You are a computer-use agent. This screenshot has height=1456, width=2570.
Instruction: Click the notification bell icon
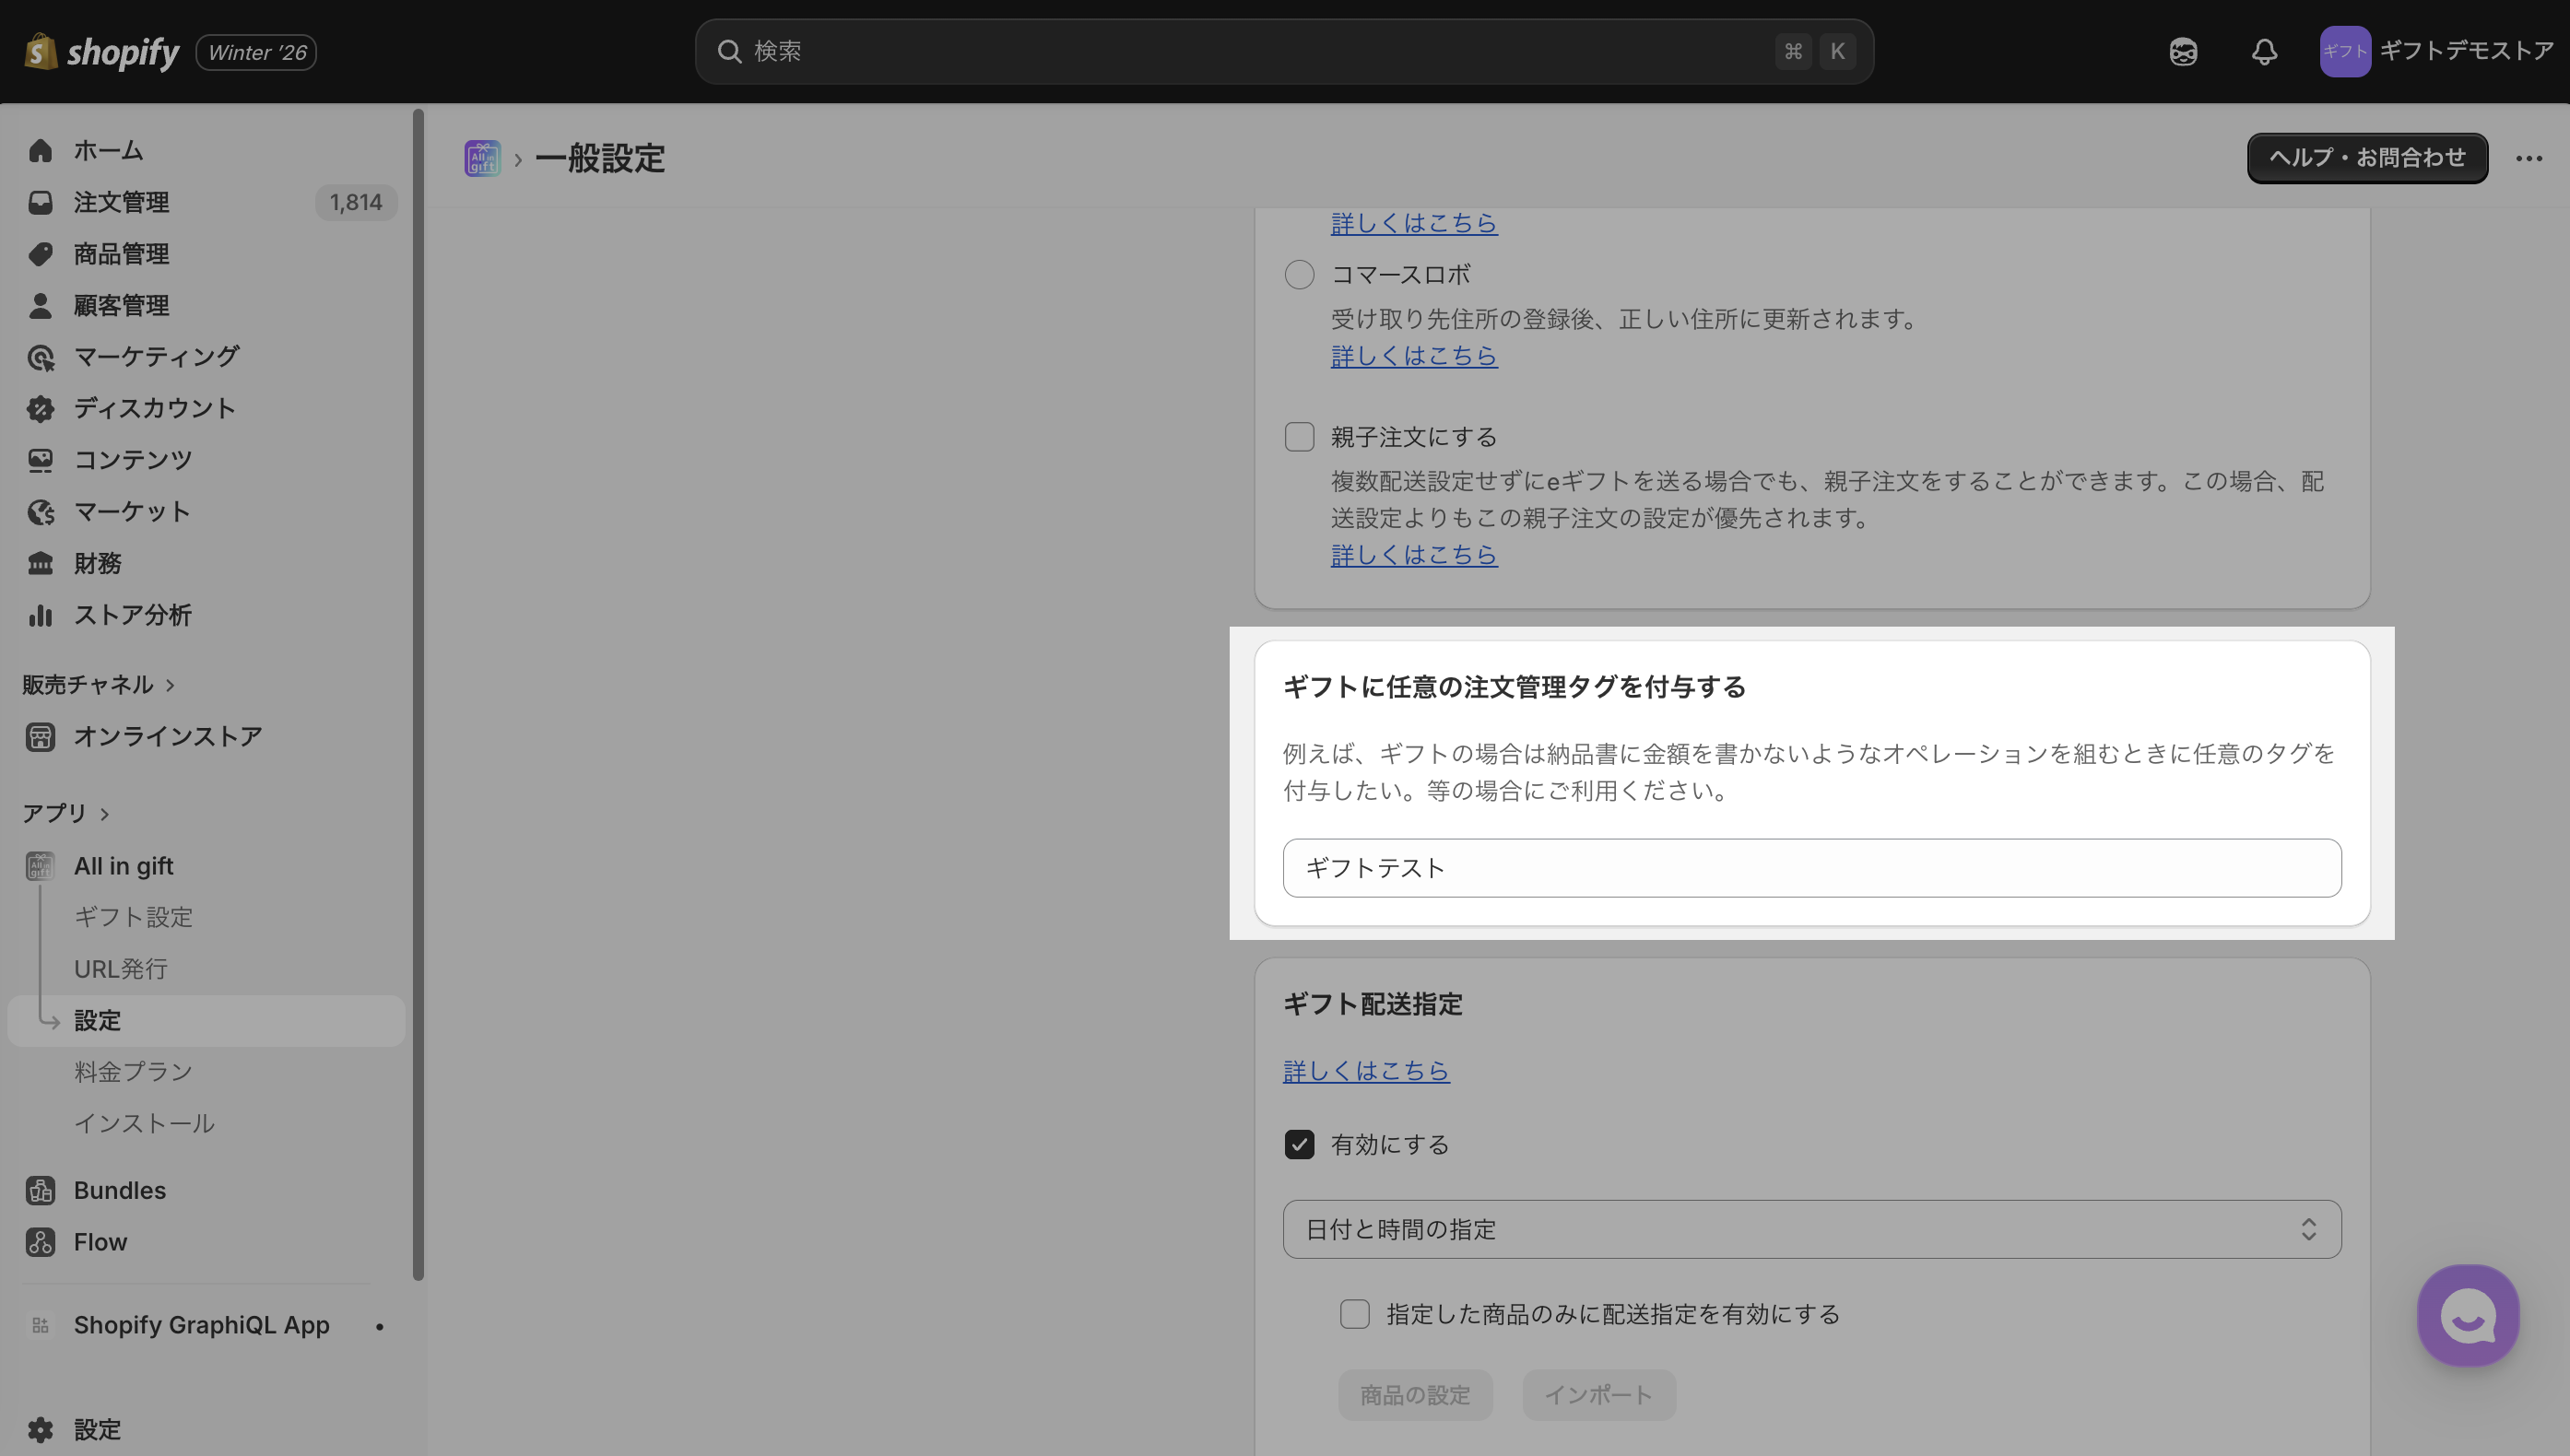click(x=2264, y=52)
